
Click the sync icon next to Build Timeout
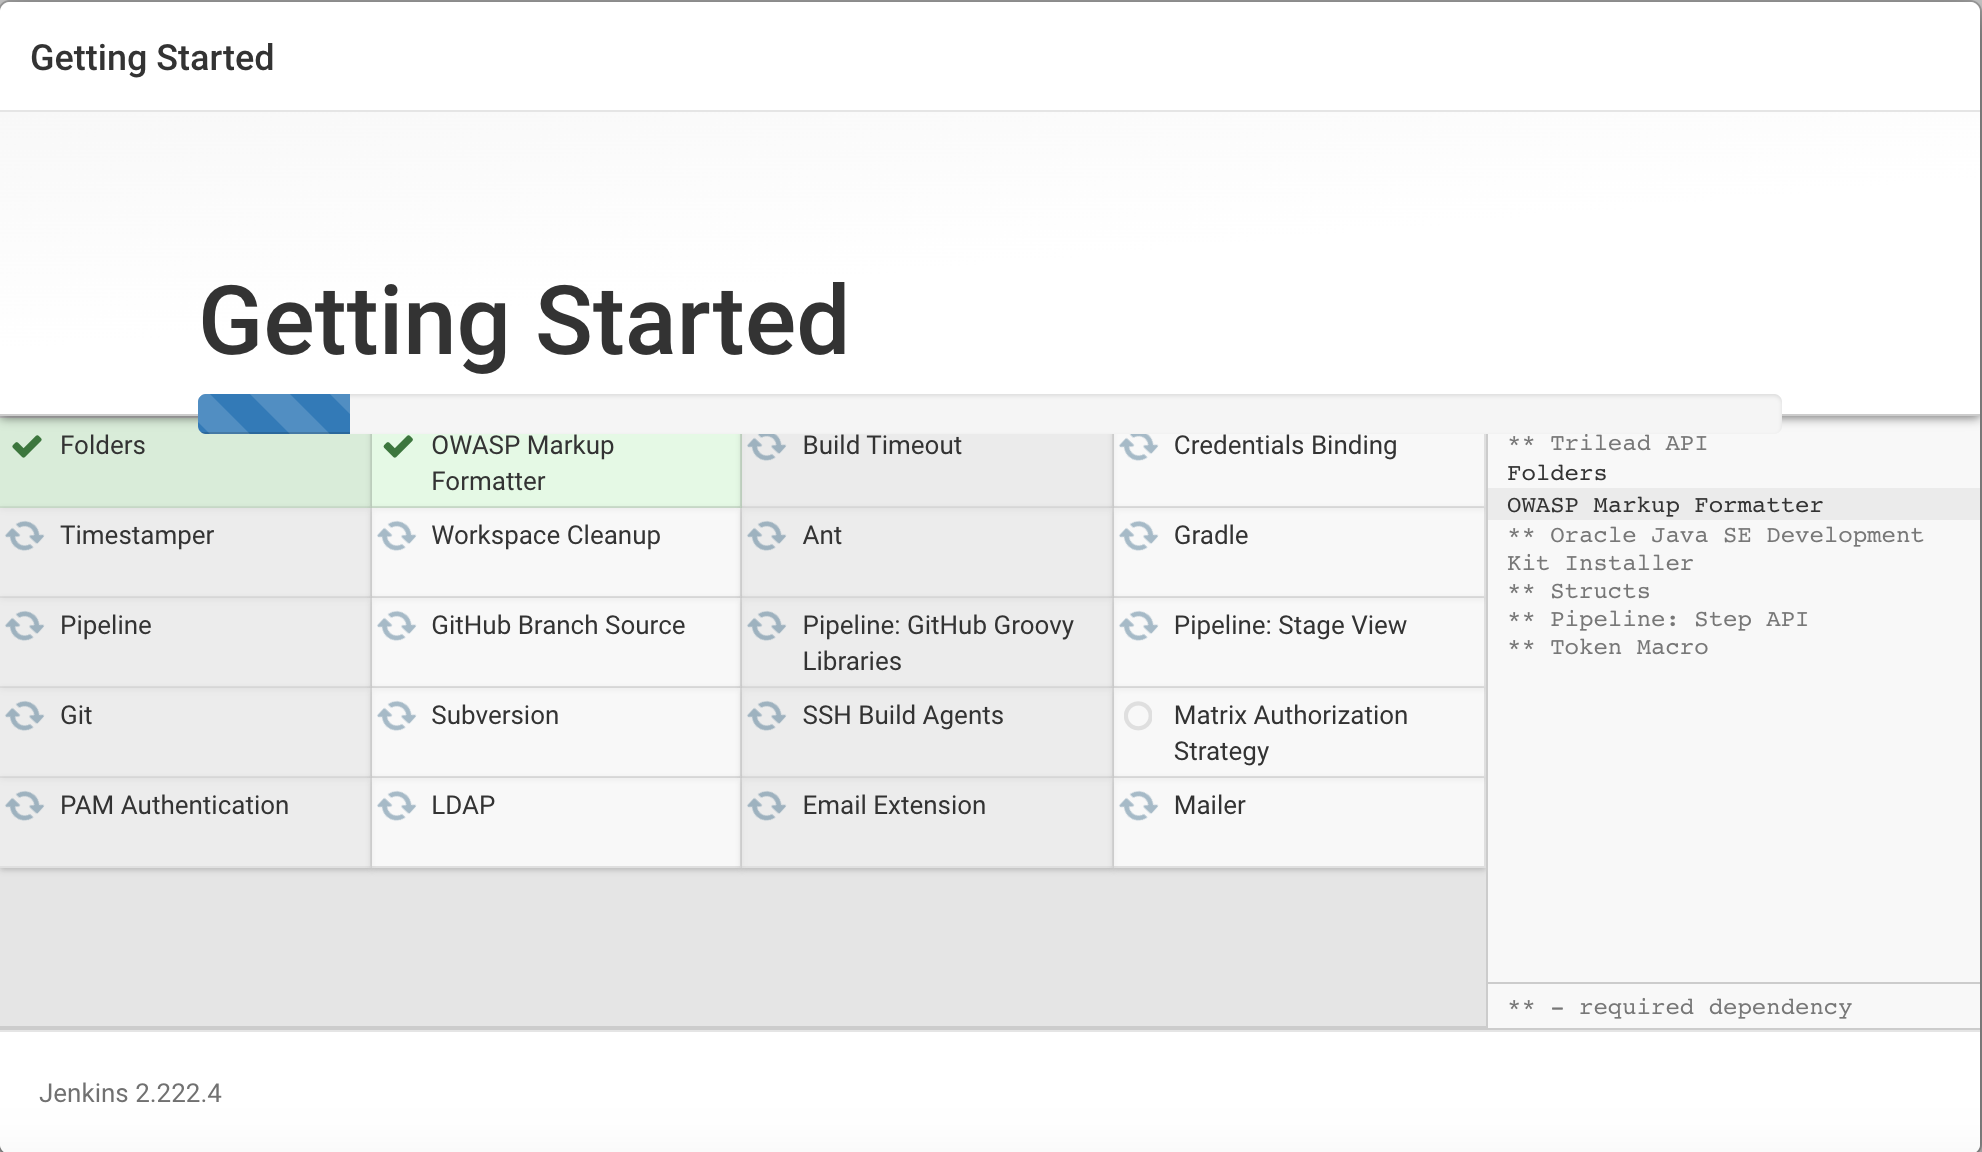click(768, 446)
